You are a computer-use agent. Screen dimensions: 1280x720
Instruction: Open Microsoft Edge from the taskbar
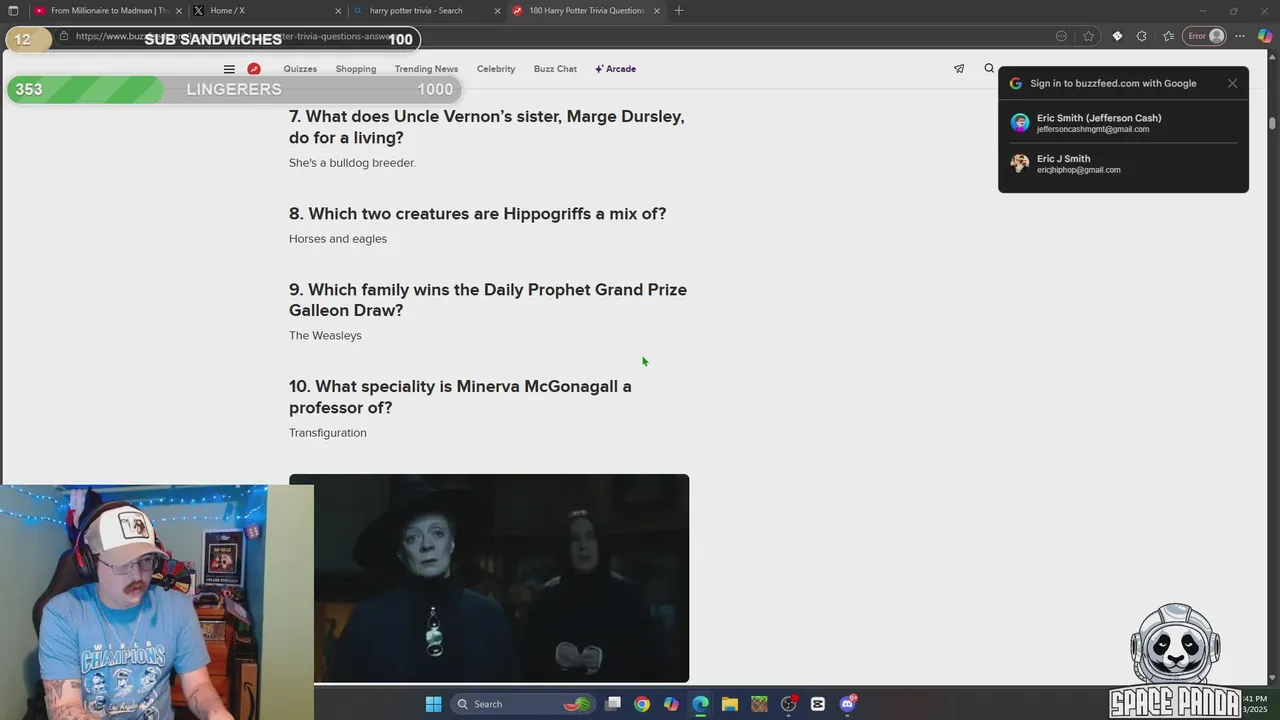pyautogui.click(x=700, y=704)
